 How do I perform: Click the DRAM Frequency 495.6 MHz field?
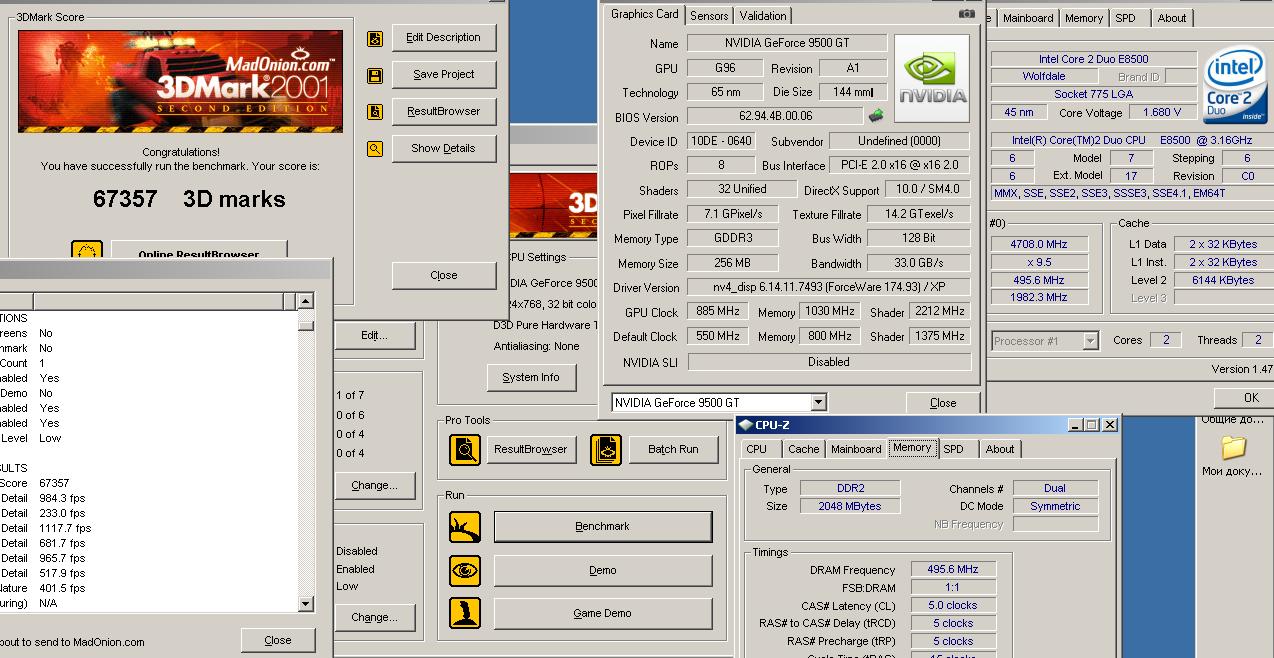click(952, 570)
